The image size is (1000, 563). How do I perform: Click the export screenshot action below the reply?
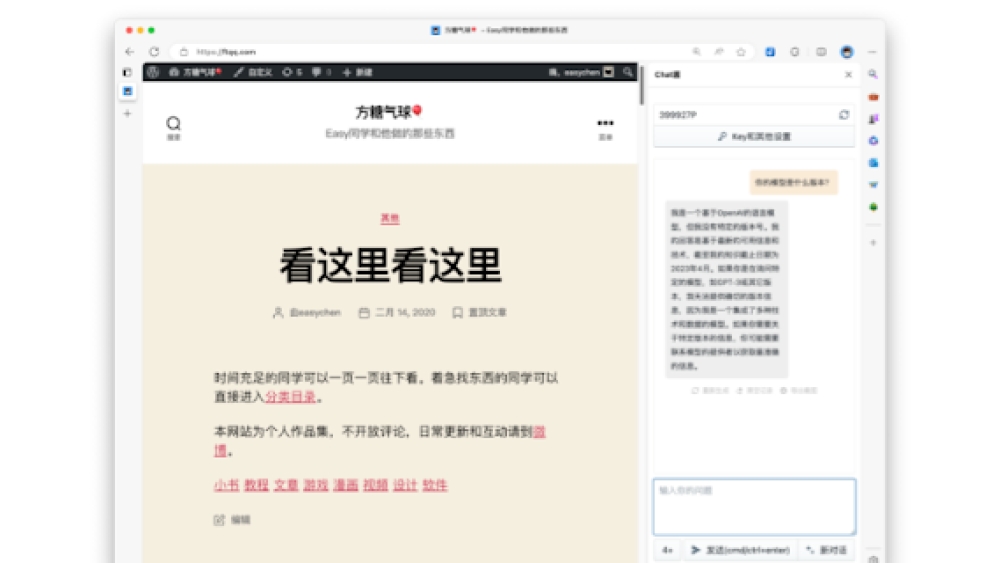798,390
